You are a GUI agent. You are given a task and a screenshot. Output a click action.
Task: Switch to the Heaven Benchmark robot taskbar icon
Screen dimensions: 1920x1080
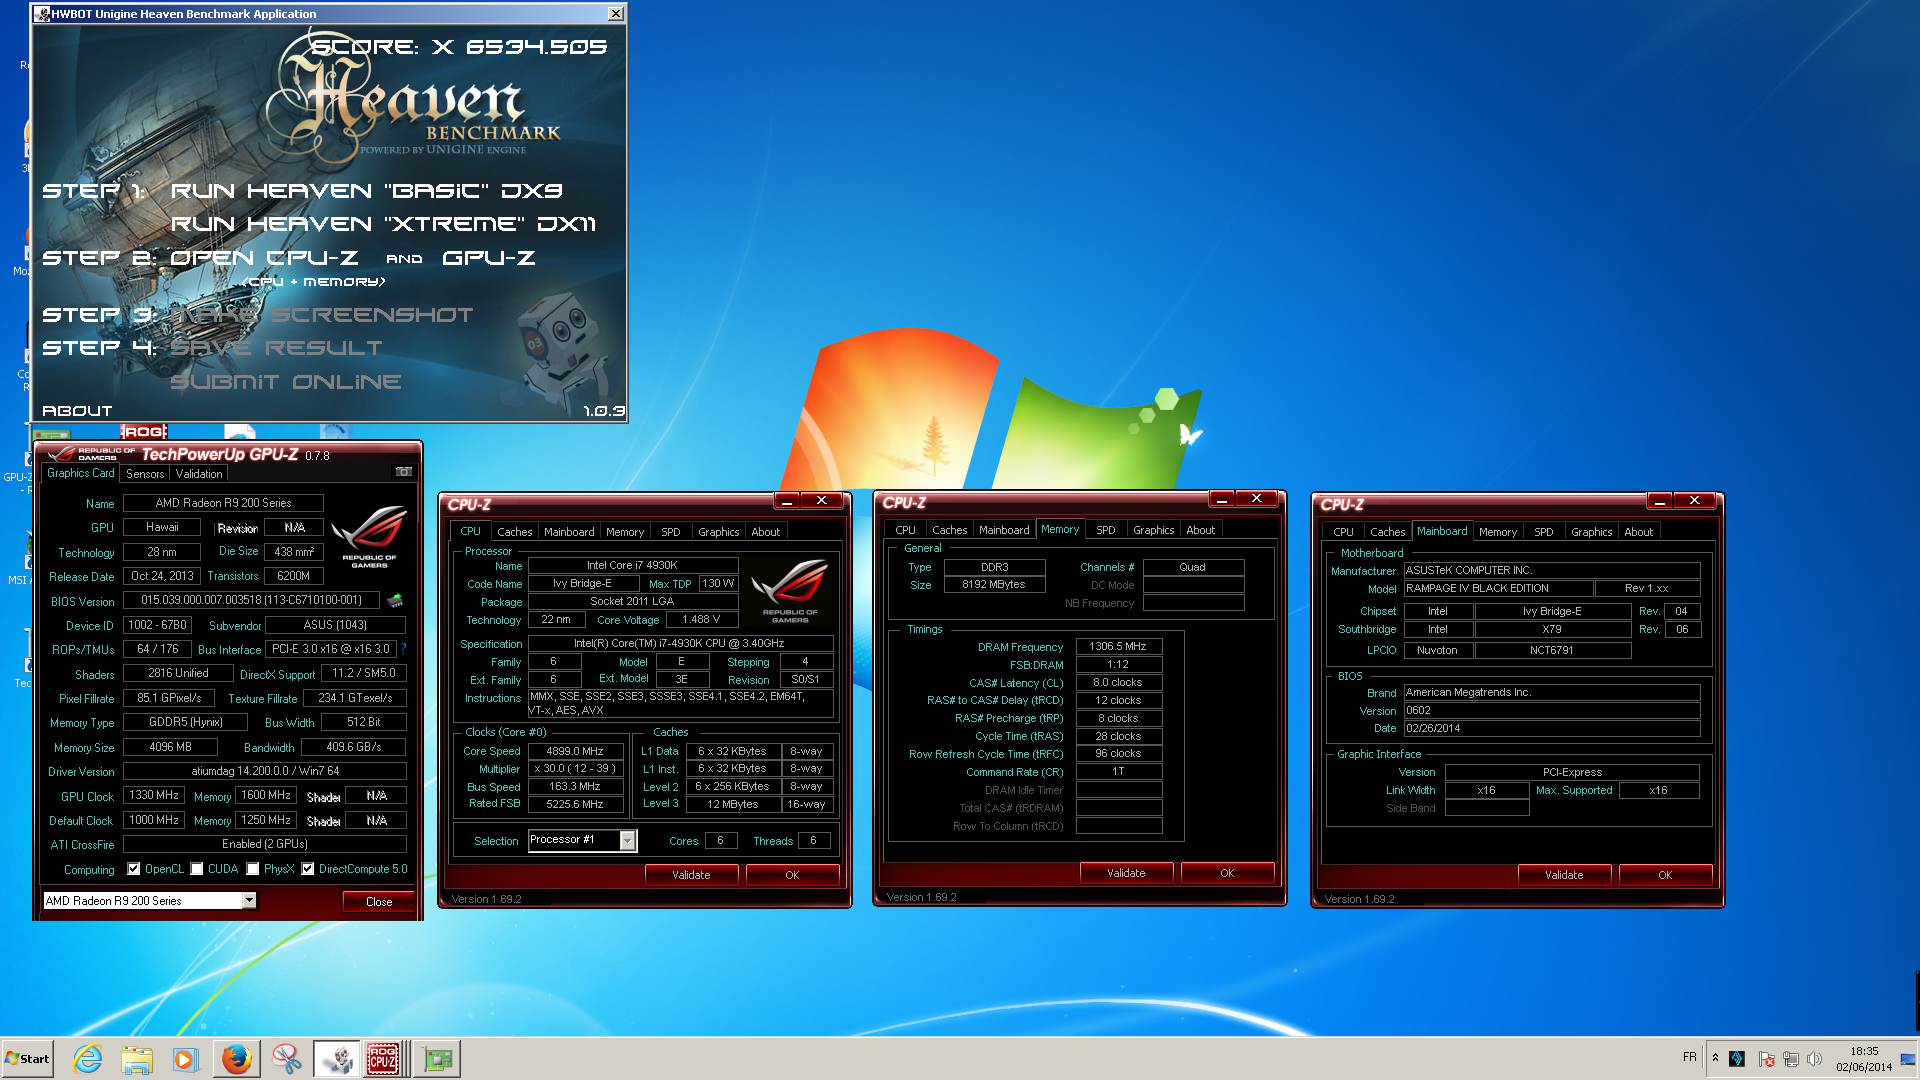pos(336,1059)
